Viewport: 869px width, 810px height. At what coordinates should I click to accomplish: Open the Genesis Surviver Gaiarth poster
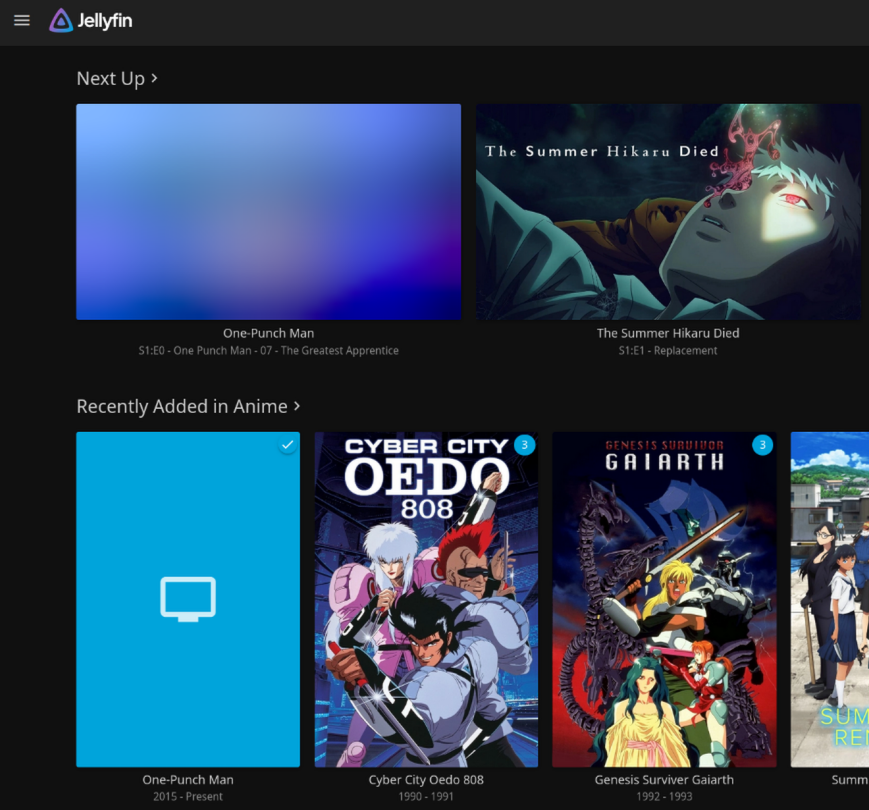[664, 599]
